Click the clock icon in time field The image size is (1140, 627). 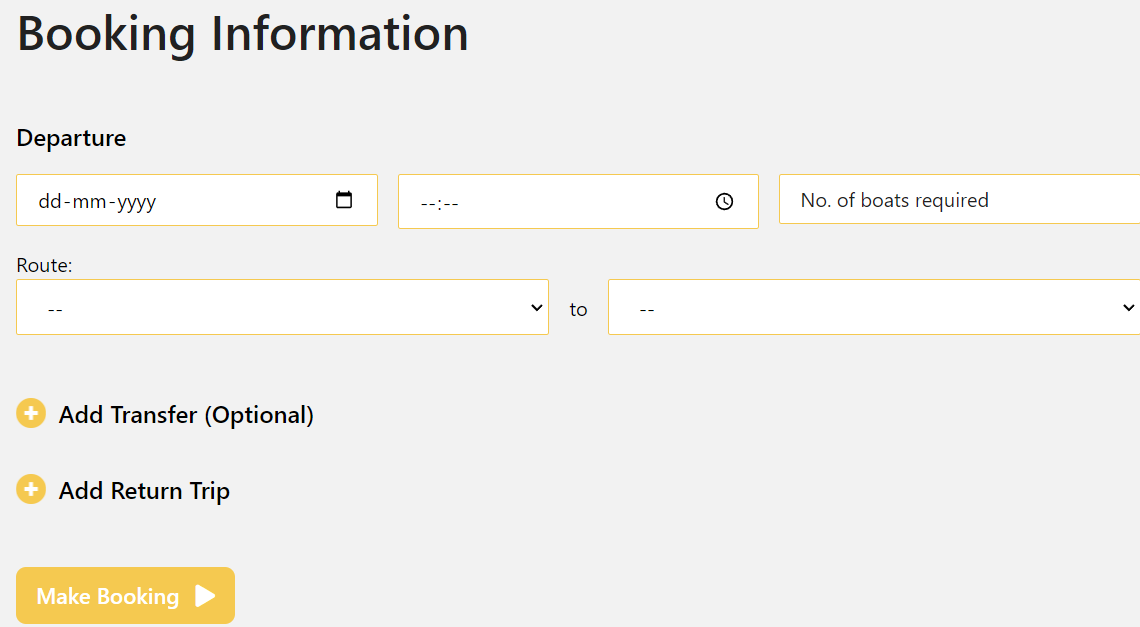coord(725,202)
